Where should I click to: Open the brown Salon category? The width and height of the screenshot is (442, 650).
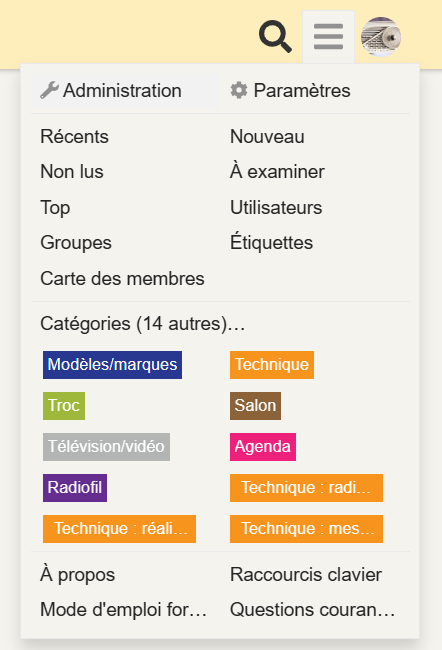(255, 406)
